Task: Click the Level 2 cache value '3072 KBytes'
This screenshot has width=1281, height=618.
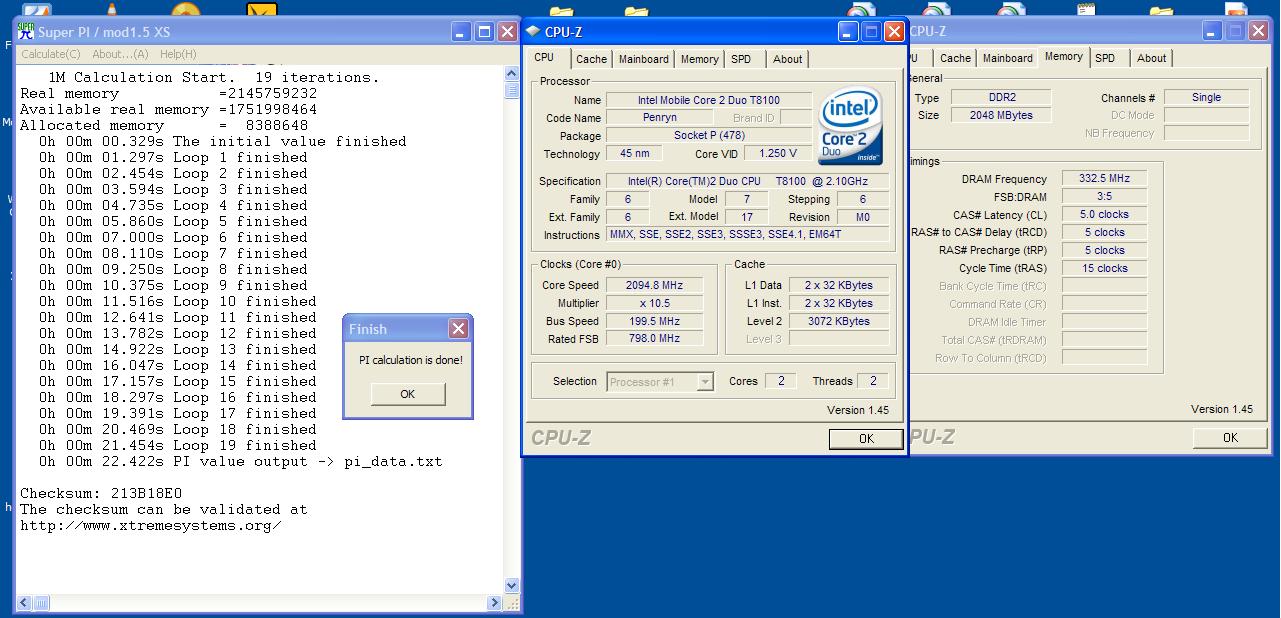Action: (838, 321)
